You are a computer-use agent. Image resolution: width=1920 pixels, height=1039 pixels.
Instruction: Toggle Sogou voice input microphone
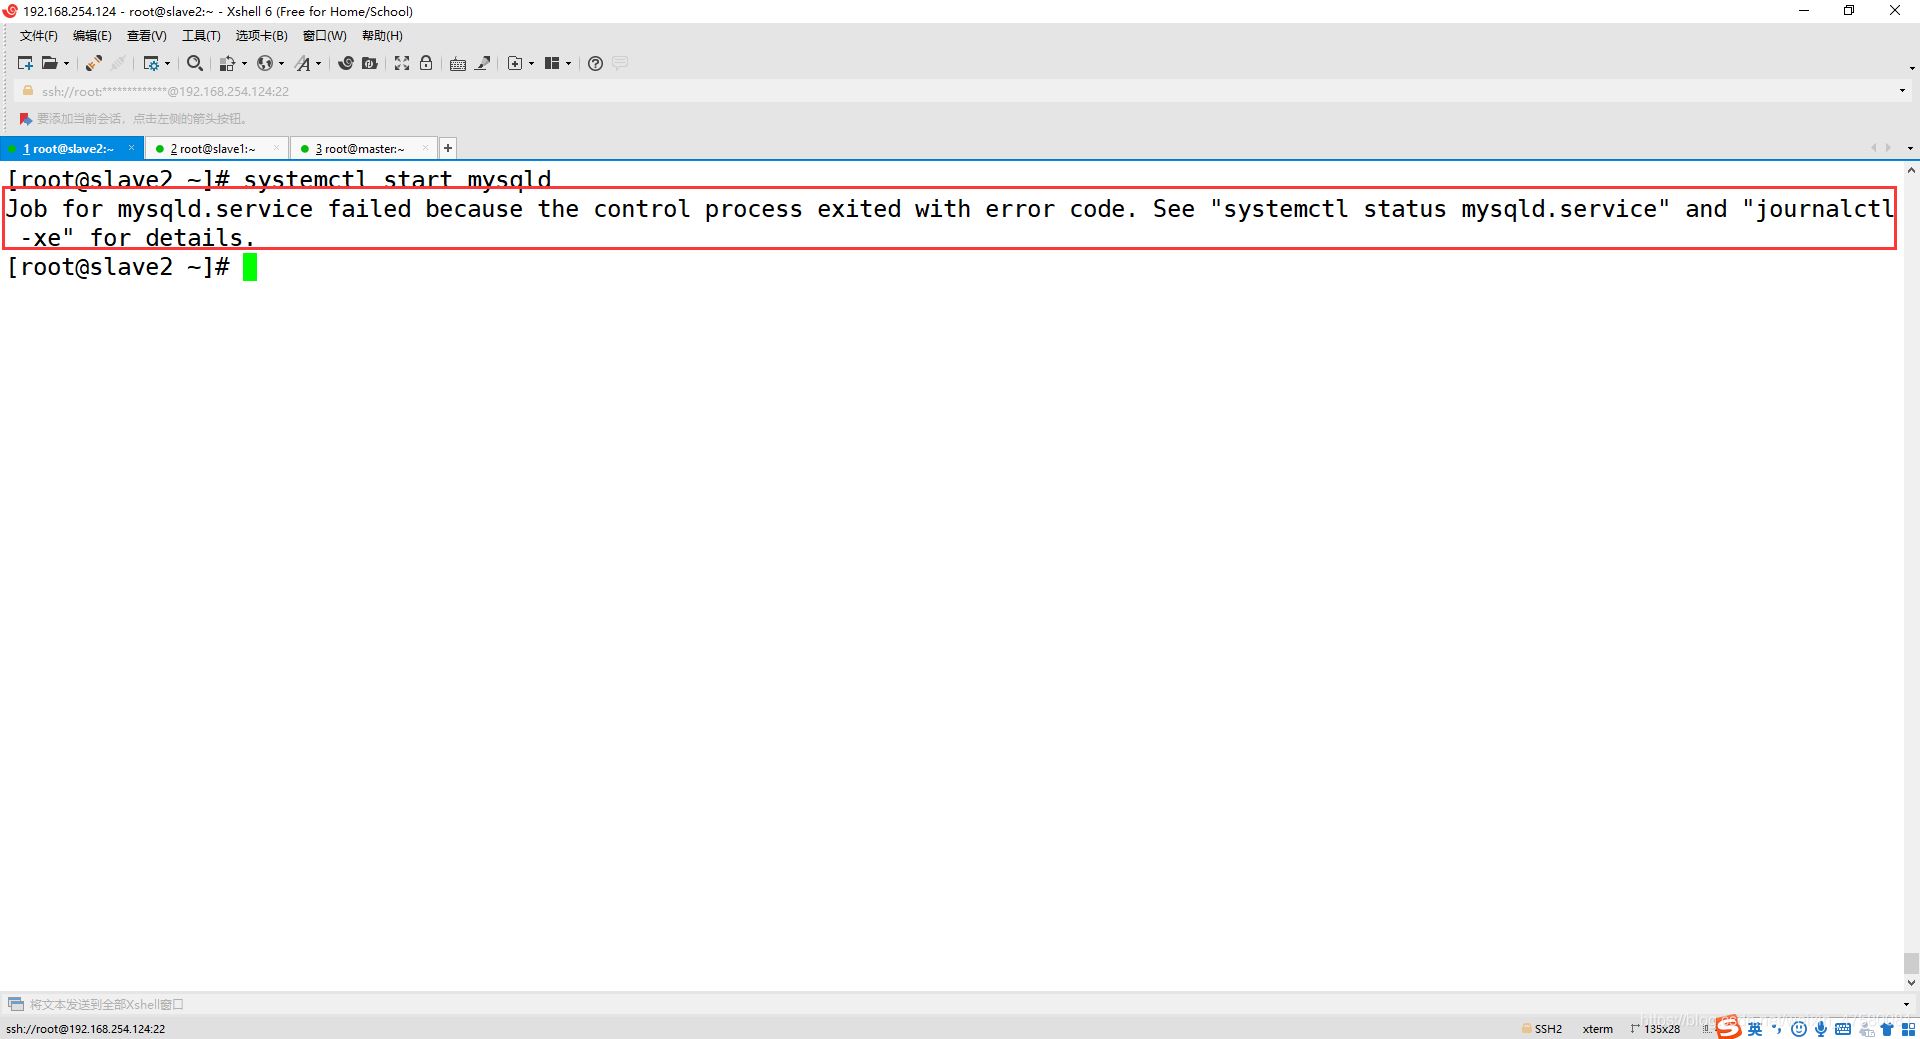1820,1028
